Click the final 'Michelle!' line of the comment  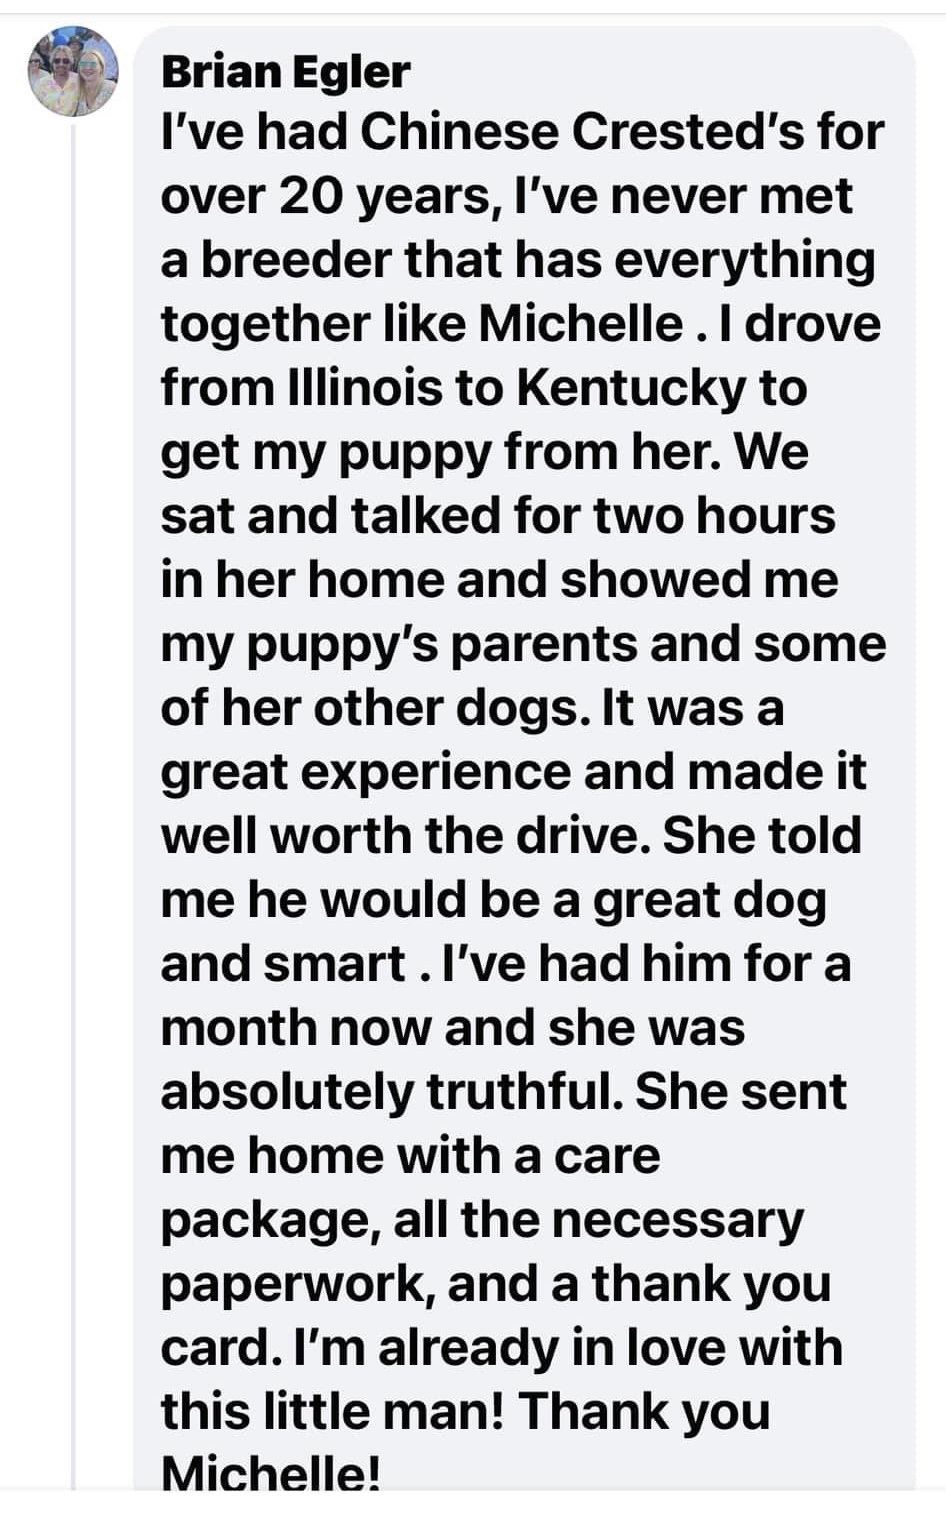point(270,1472)
